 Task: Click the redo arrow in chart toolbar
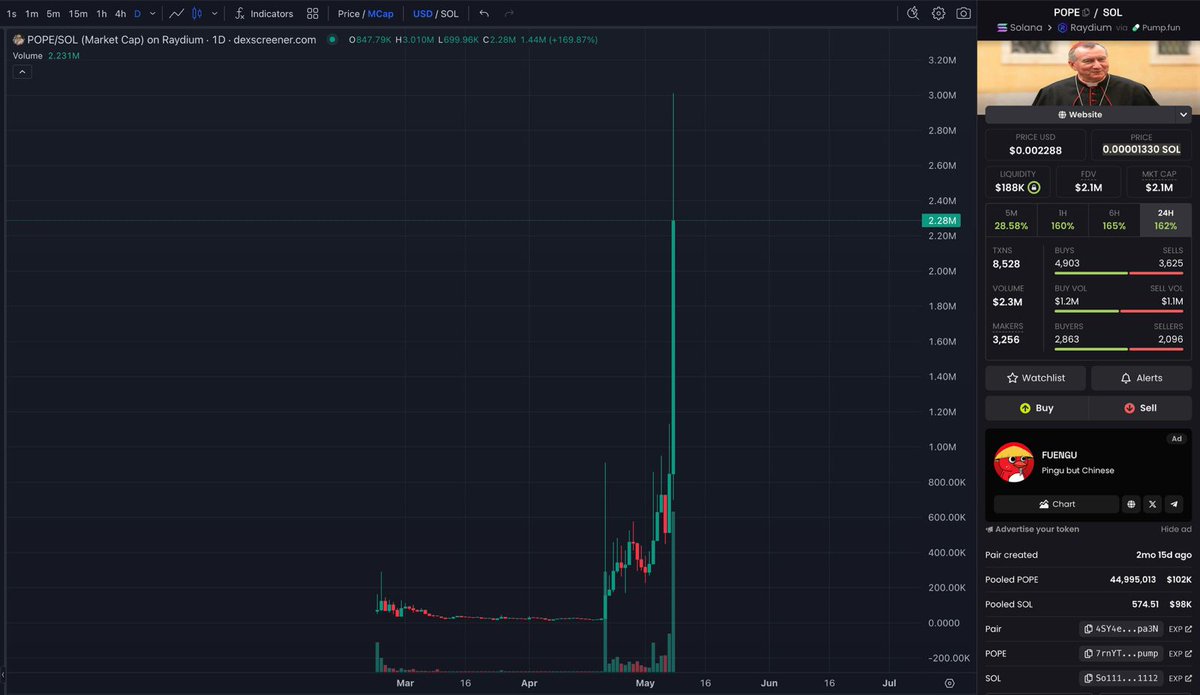(x=509, y=14)
